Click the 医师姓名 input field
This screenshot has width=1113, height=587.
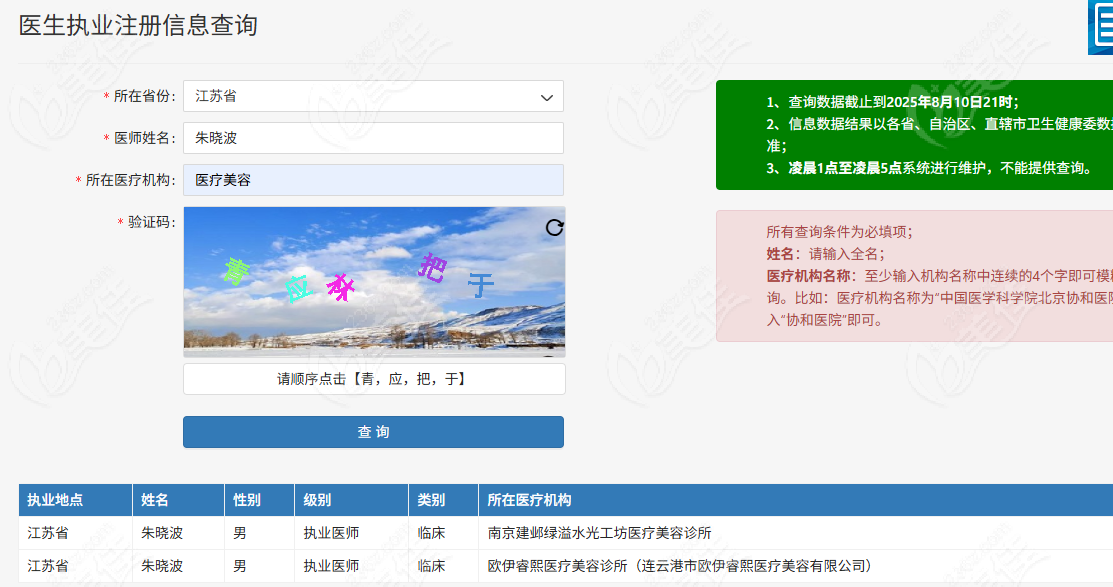[373, 137]
